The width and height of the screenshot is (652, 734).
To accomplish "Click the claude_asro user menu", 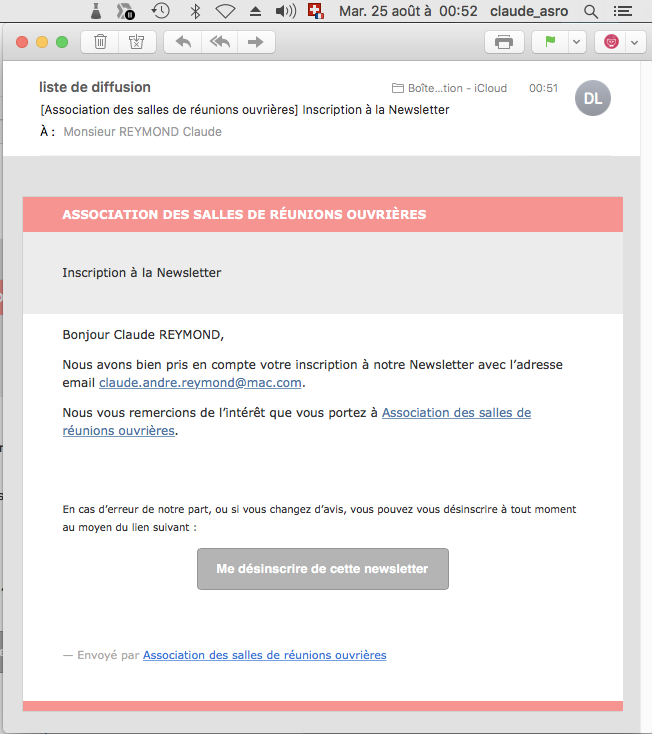I will coord(529,11).
